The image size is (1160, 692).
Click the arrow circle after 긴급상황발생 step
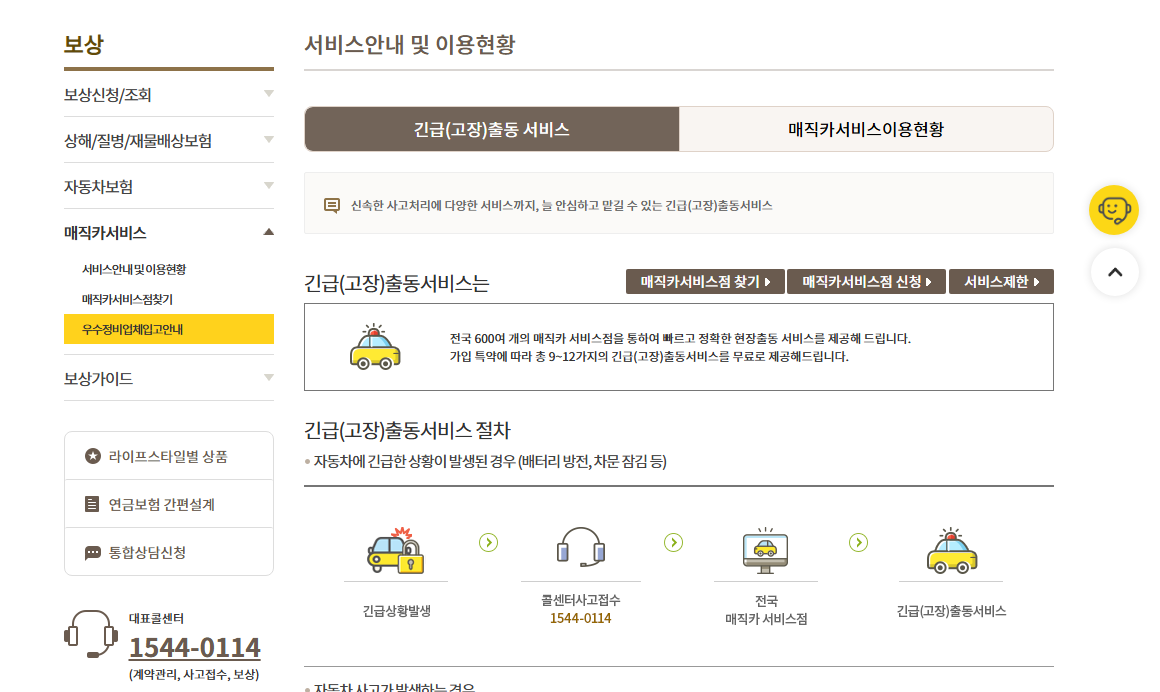[x=488, y=542]
